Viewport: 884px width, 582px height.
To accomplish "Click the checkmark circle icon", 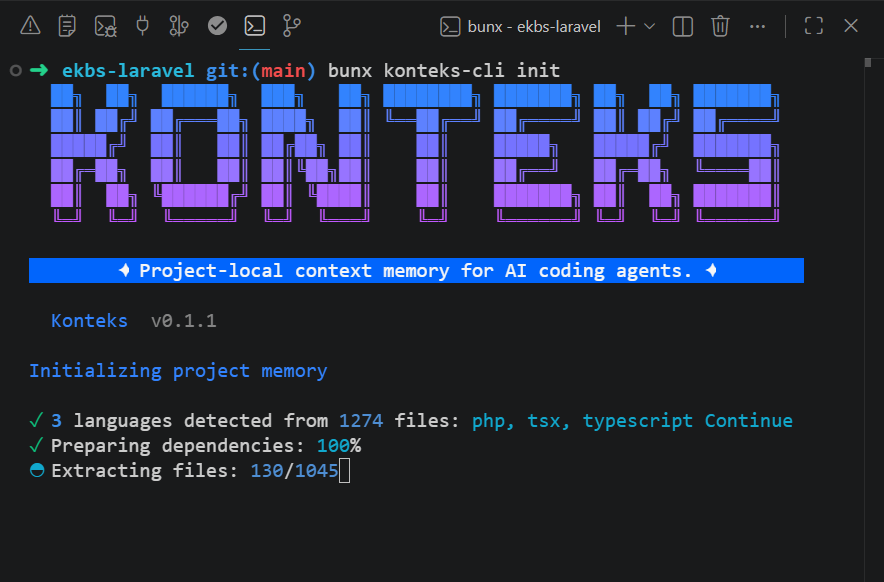I will tap(218, 26).
